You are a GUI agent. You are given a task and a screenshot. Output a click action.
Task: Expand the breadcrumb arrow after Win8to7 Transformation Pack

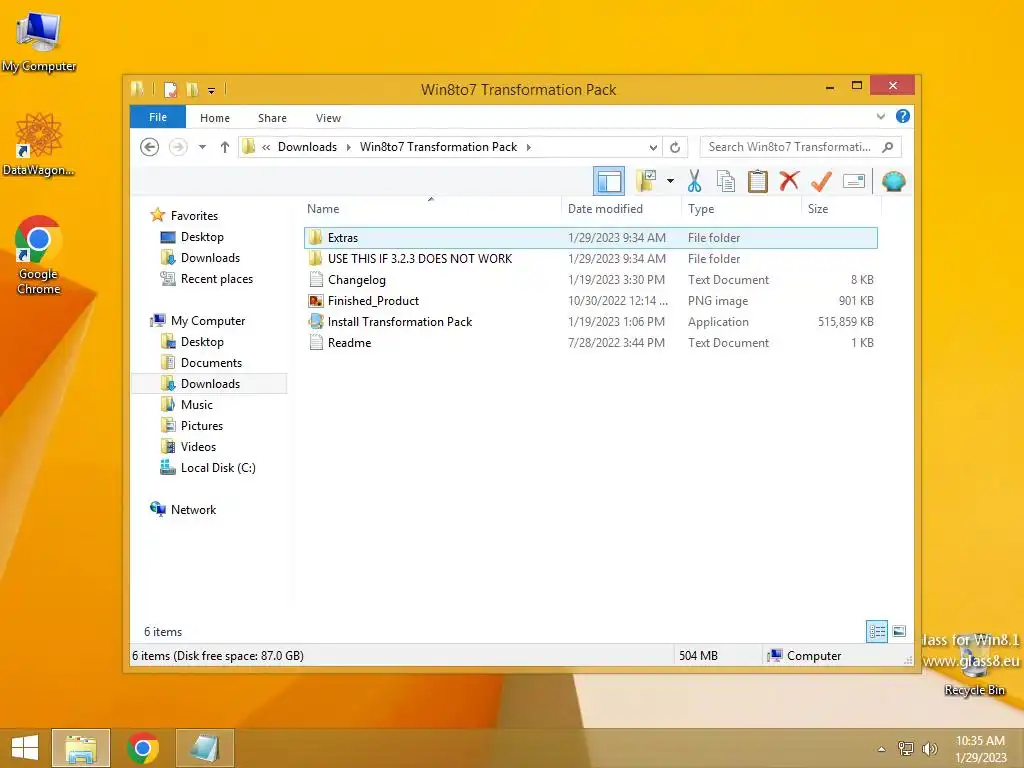click(x=528, y=147)
